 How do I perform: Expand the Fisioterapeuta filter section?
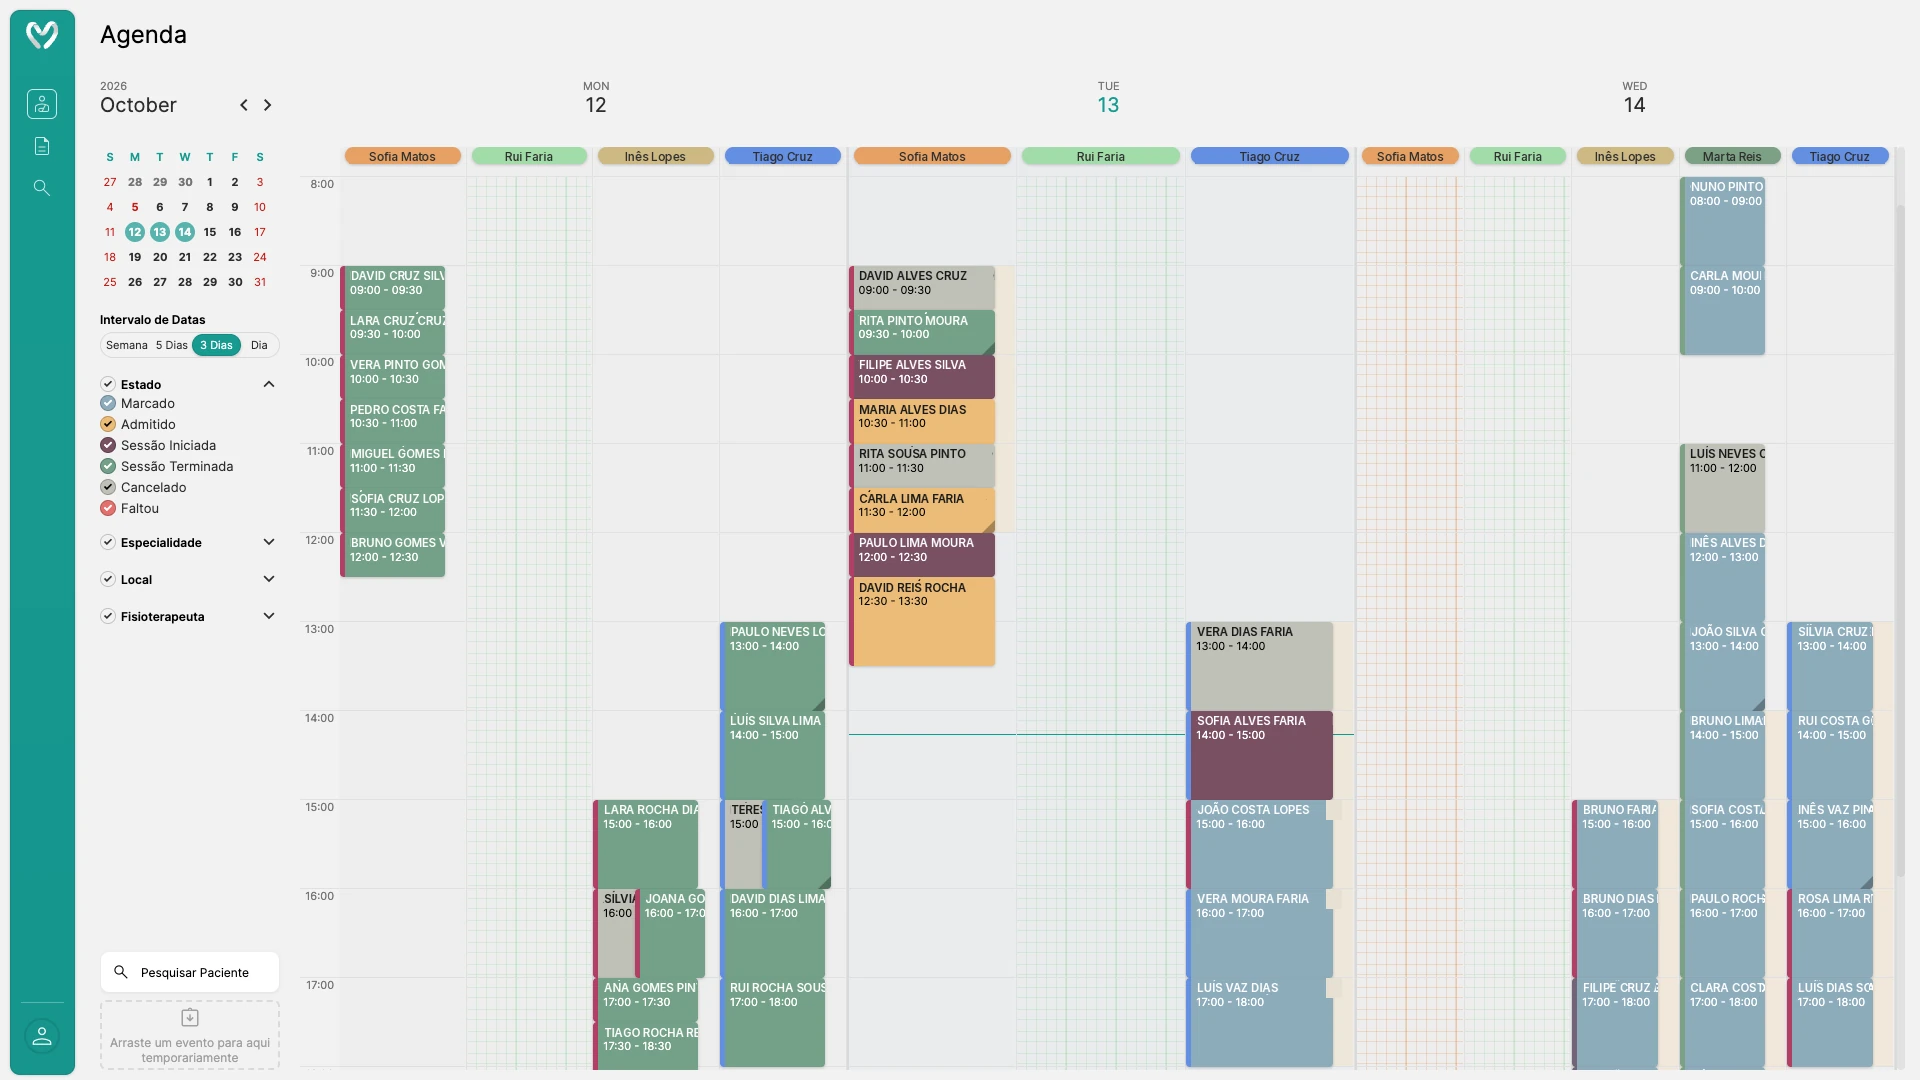269,617
